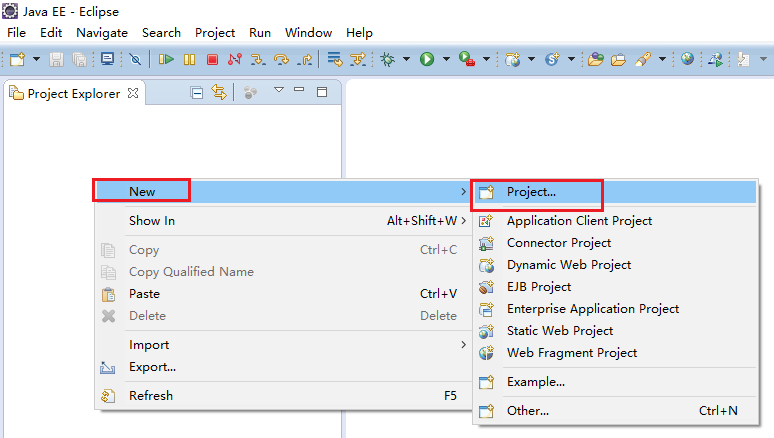Click the Run External Tools icon
The width and height of the screenshot is (774, 438).
pos(466,59)
